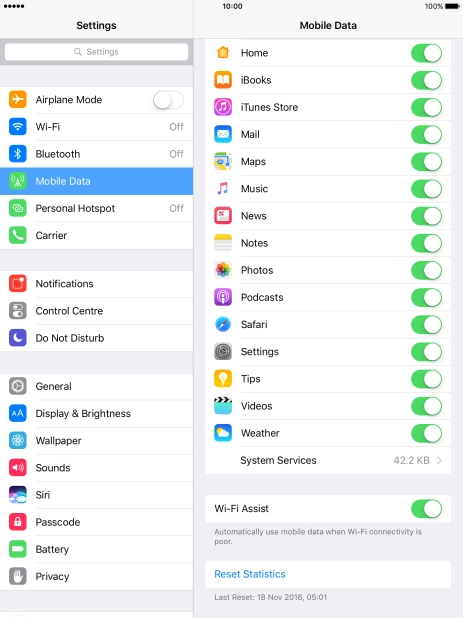Image resolution: width=463 pixels, height=618 pixels.
Task: Open Display & Brightness settings
Action: click(x=97, y=413)
